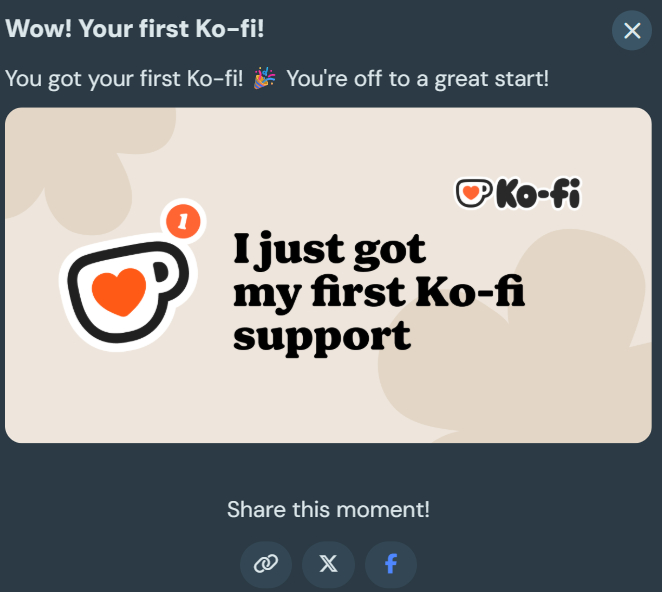Screen dimensions: 662x592
Task: Click the "You're off to a great start!" text
Action: point(417,78)
